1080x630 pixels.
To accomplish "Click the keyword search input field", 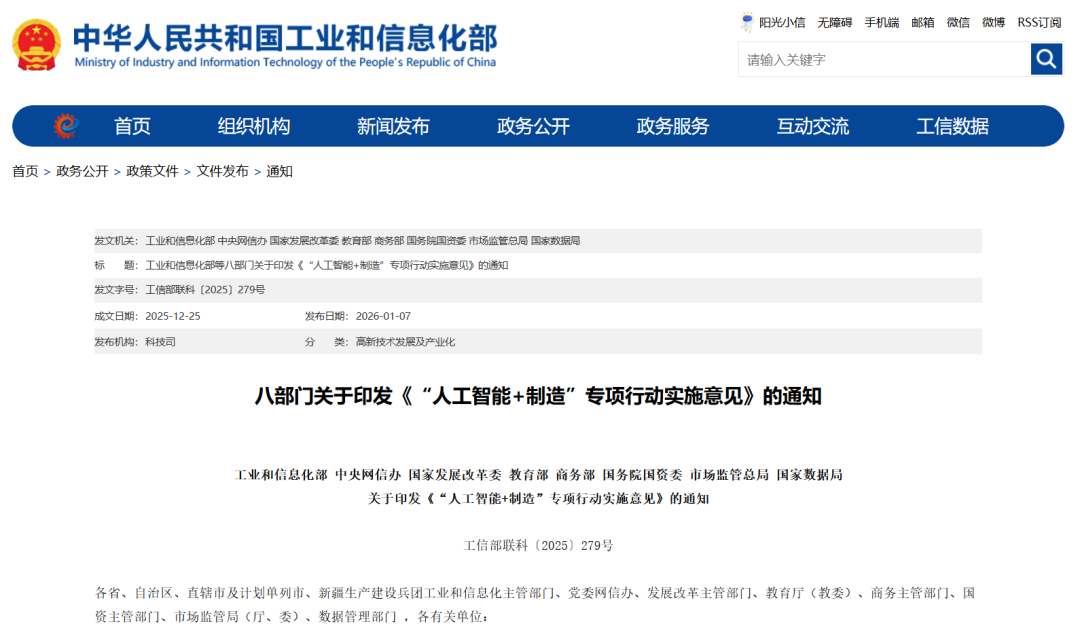I will point(884,59).
